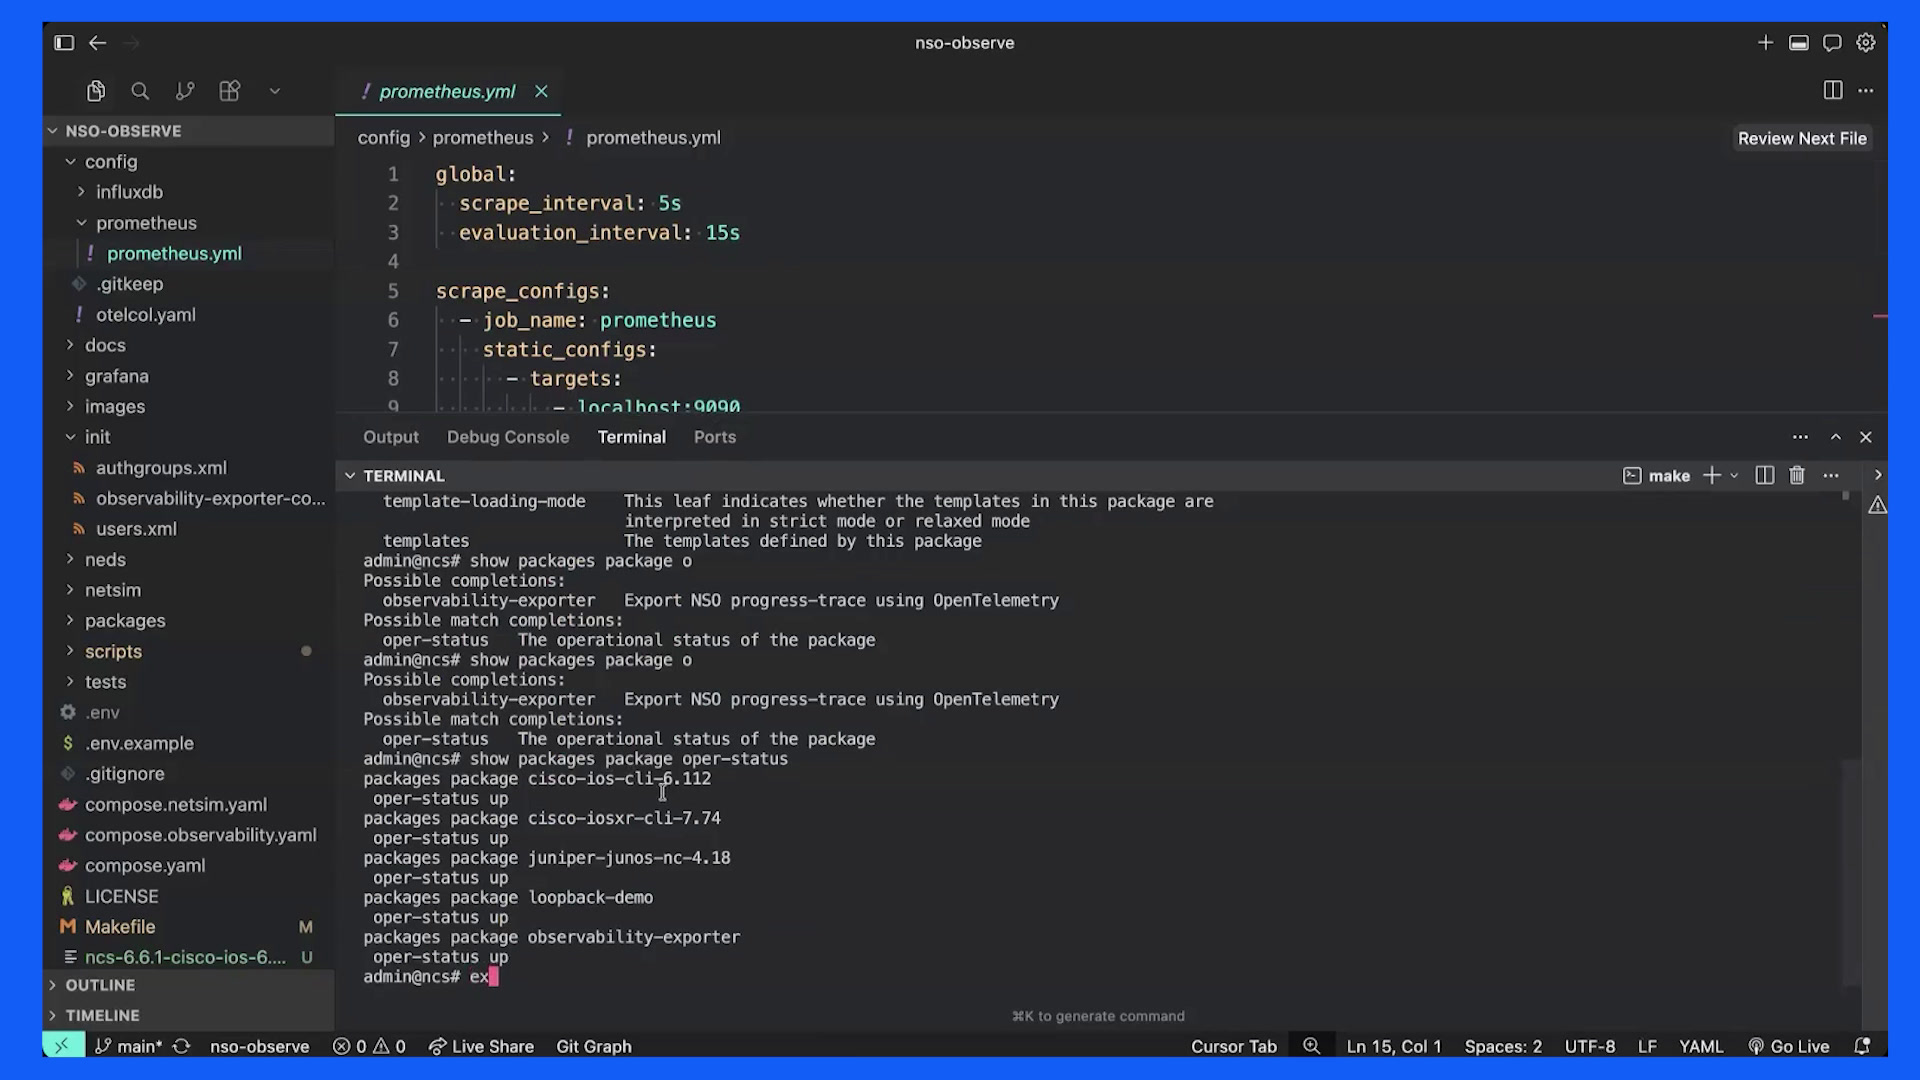Go back with the left arrow

[97, 43]
